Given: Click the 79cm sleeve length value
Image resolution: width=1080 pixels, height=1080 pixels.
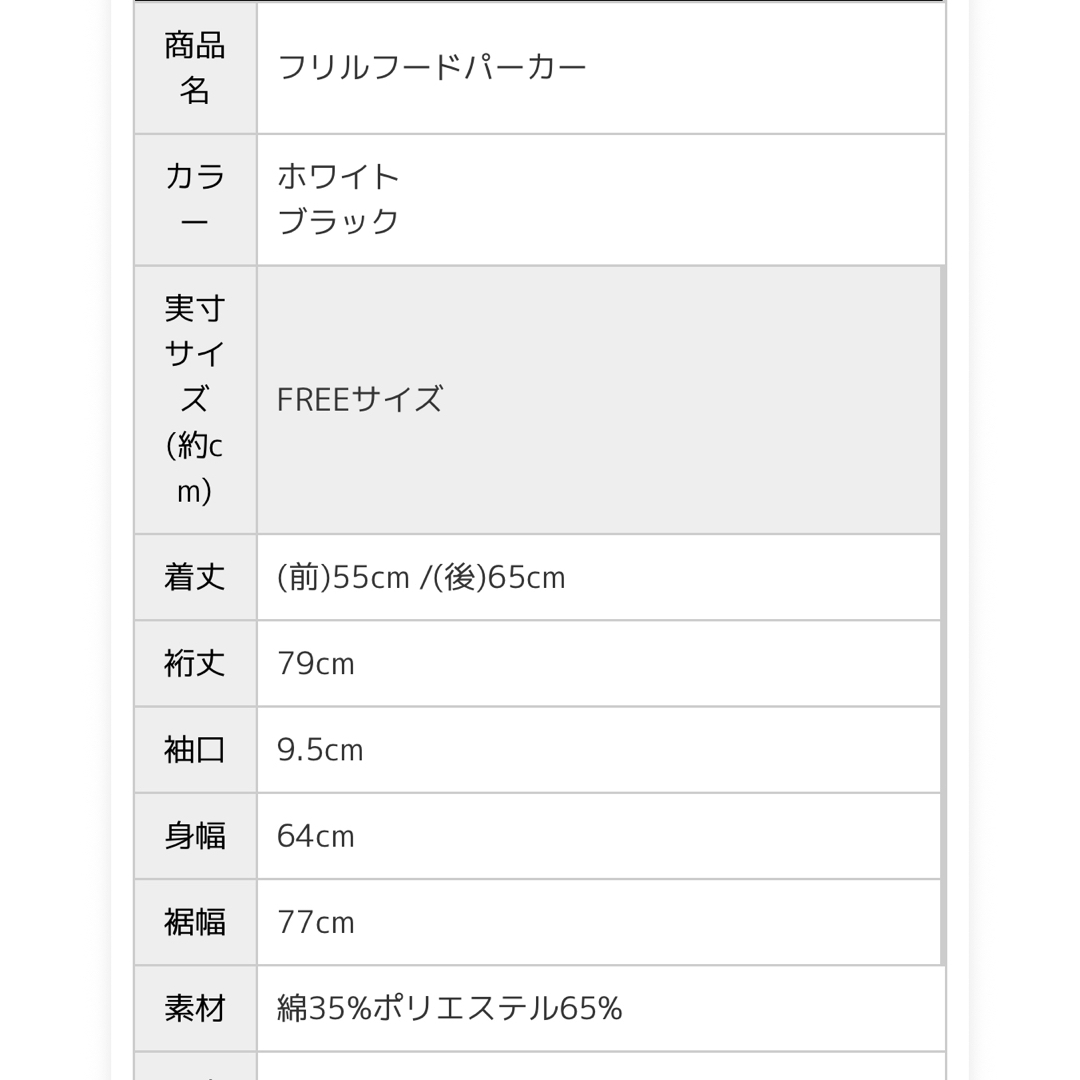Looking at the screenshot, I should click(x=315, y=664).
